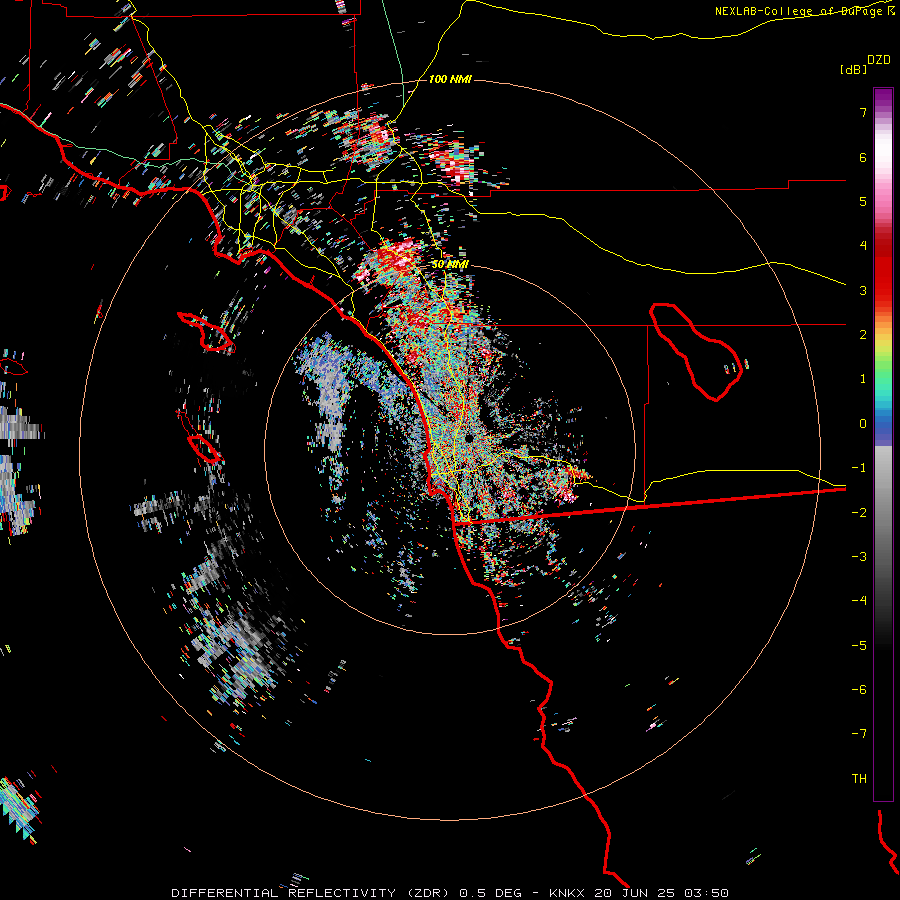Click the 4 dB scale label
The height and width of the screenshot is (900, 900).
pyautogui.click(x=863, y=246)
